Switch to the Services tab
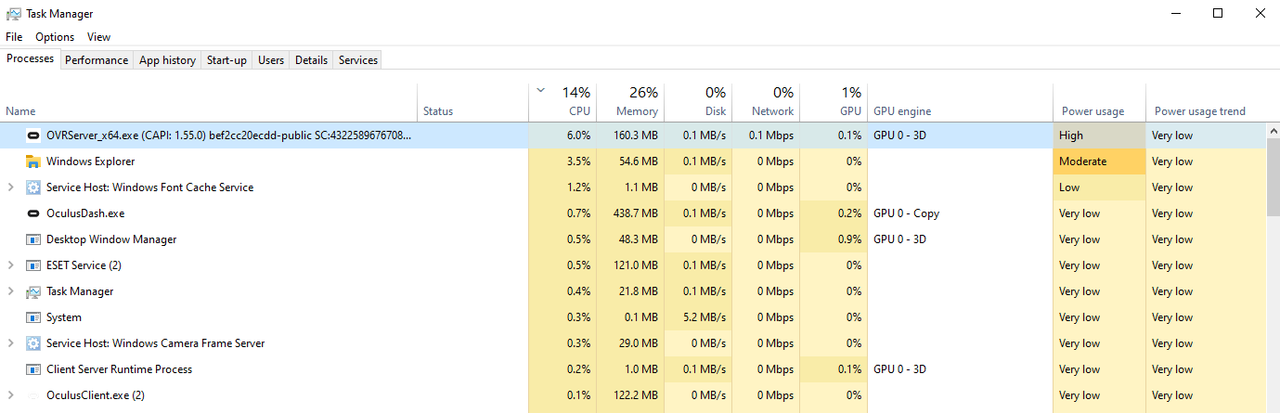1280x413 pixels. point(358,60)
